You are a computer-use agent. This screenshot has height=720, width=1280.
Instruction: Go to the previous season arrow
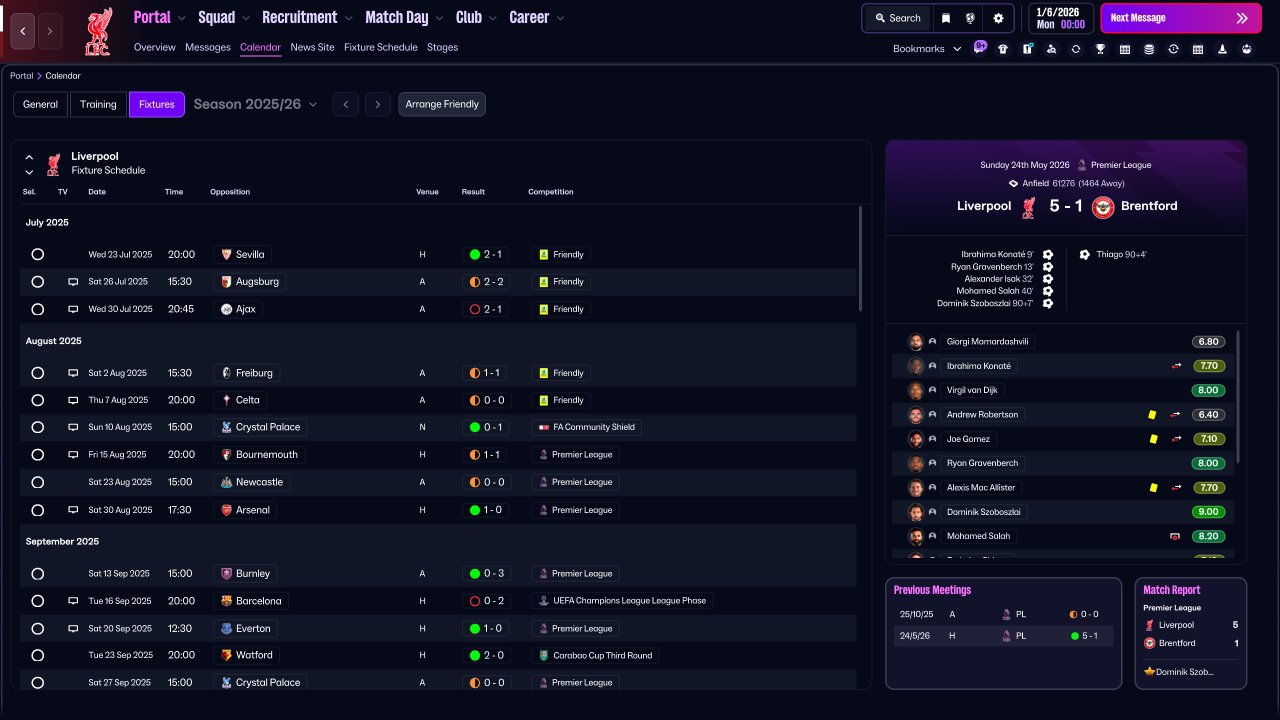coord(346,104)
